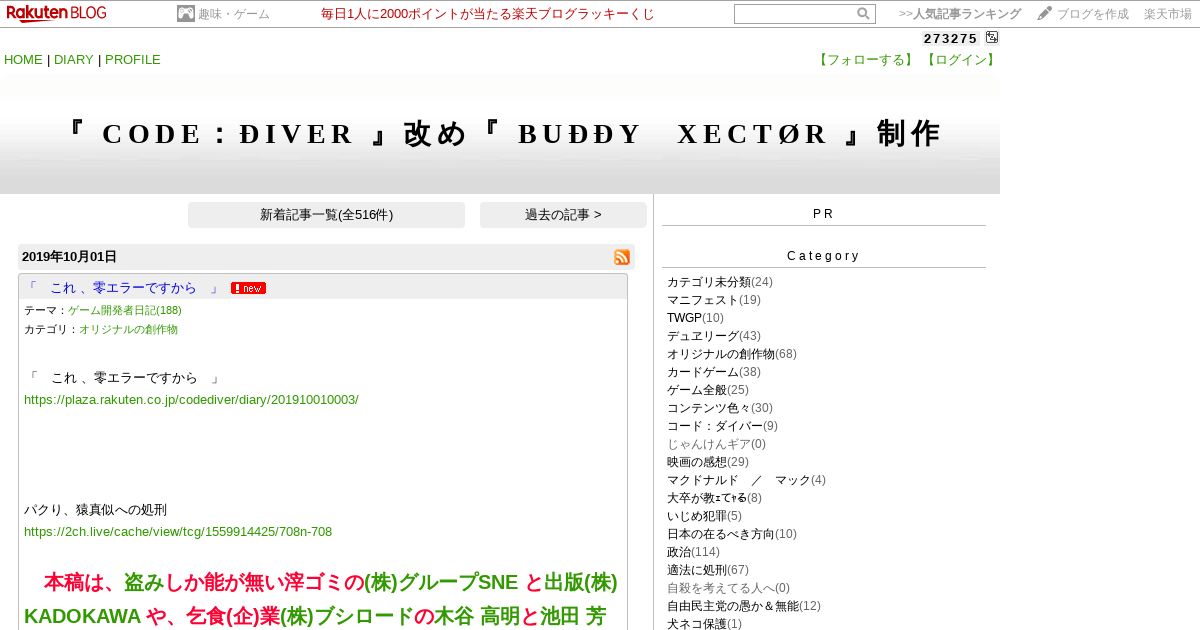Click the search magnifier icon

(863, 14)
